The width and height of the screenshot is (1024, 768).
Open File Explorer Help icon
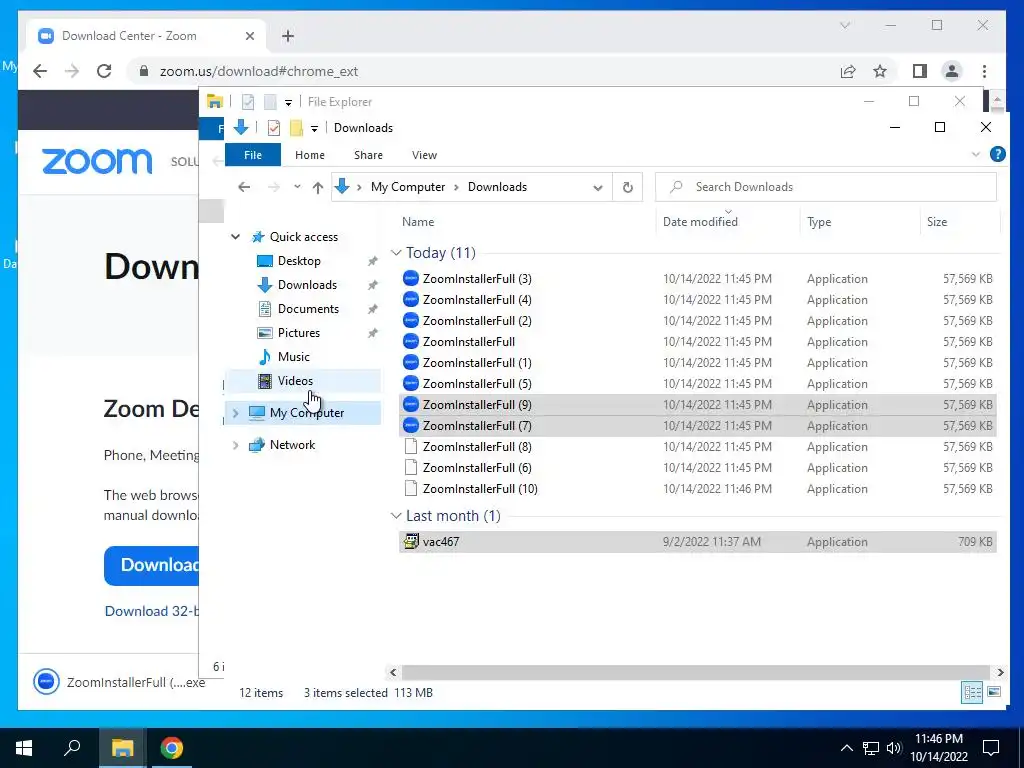pyautogui.click(x=997, y=154)
